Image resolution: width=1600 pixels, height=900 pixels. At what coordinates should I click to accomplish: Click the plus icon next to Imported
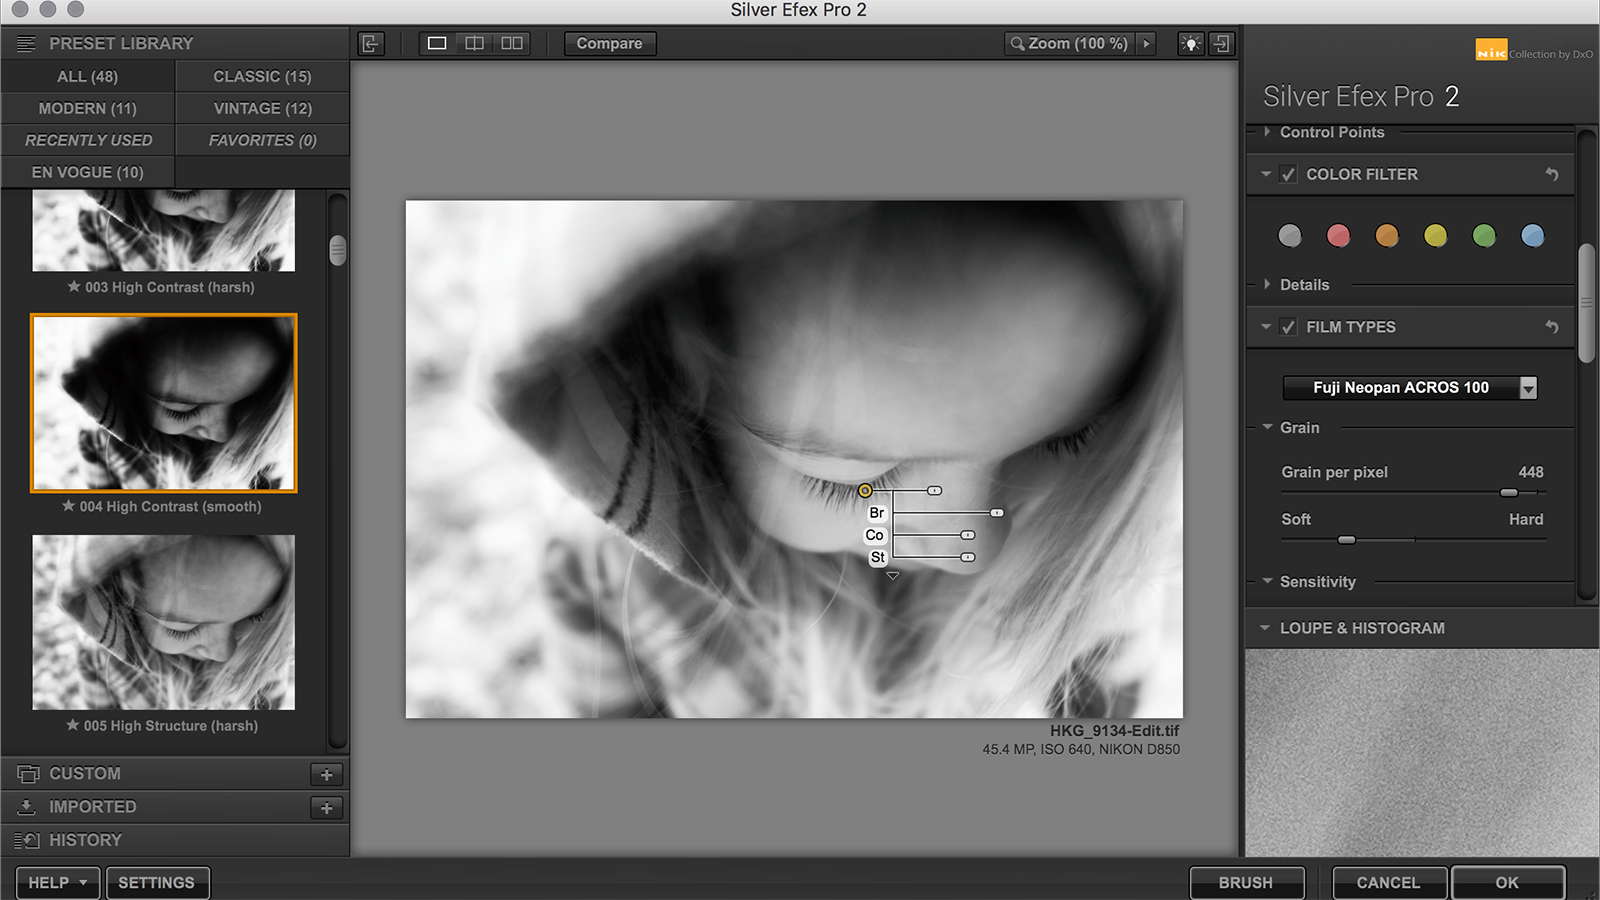[326, 808]
